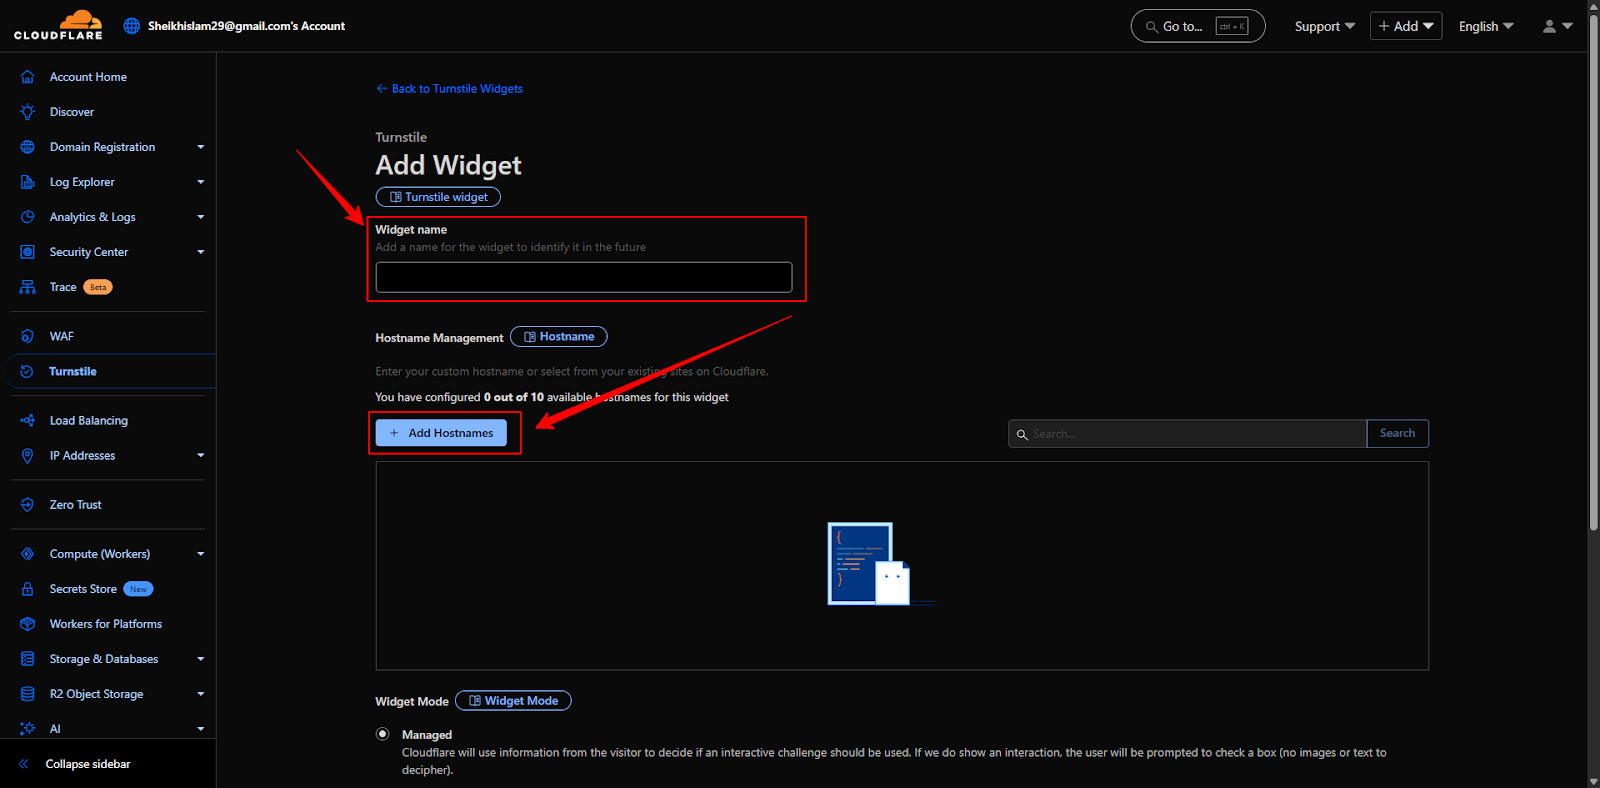Expand Security Center submenu arrow

[x=201, y=252]
